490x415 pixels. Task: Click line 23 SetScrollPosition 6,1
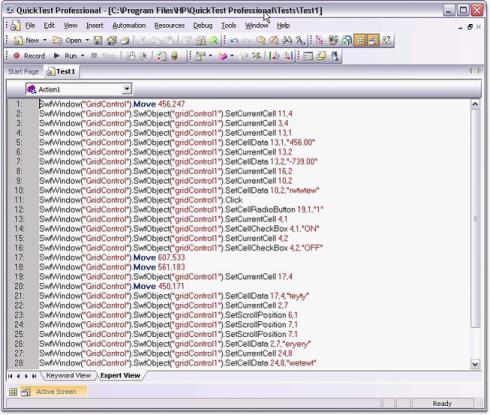[168, 315]
